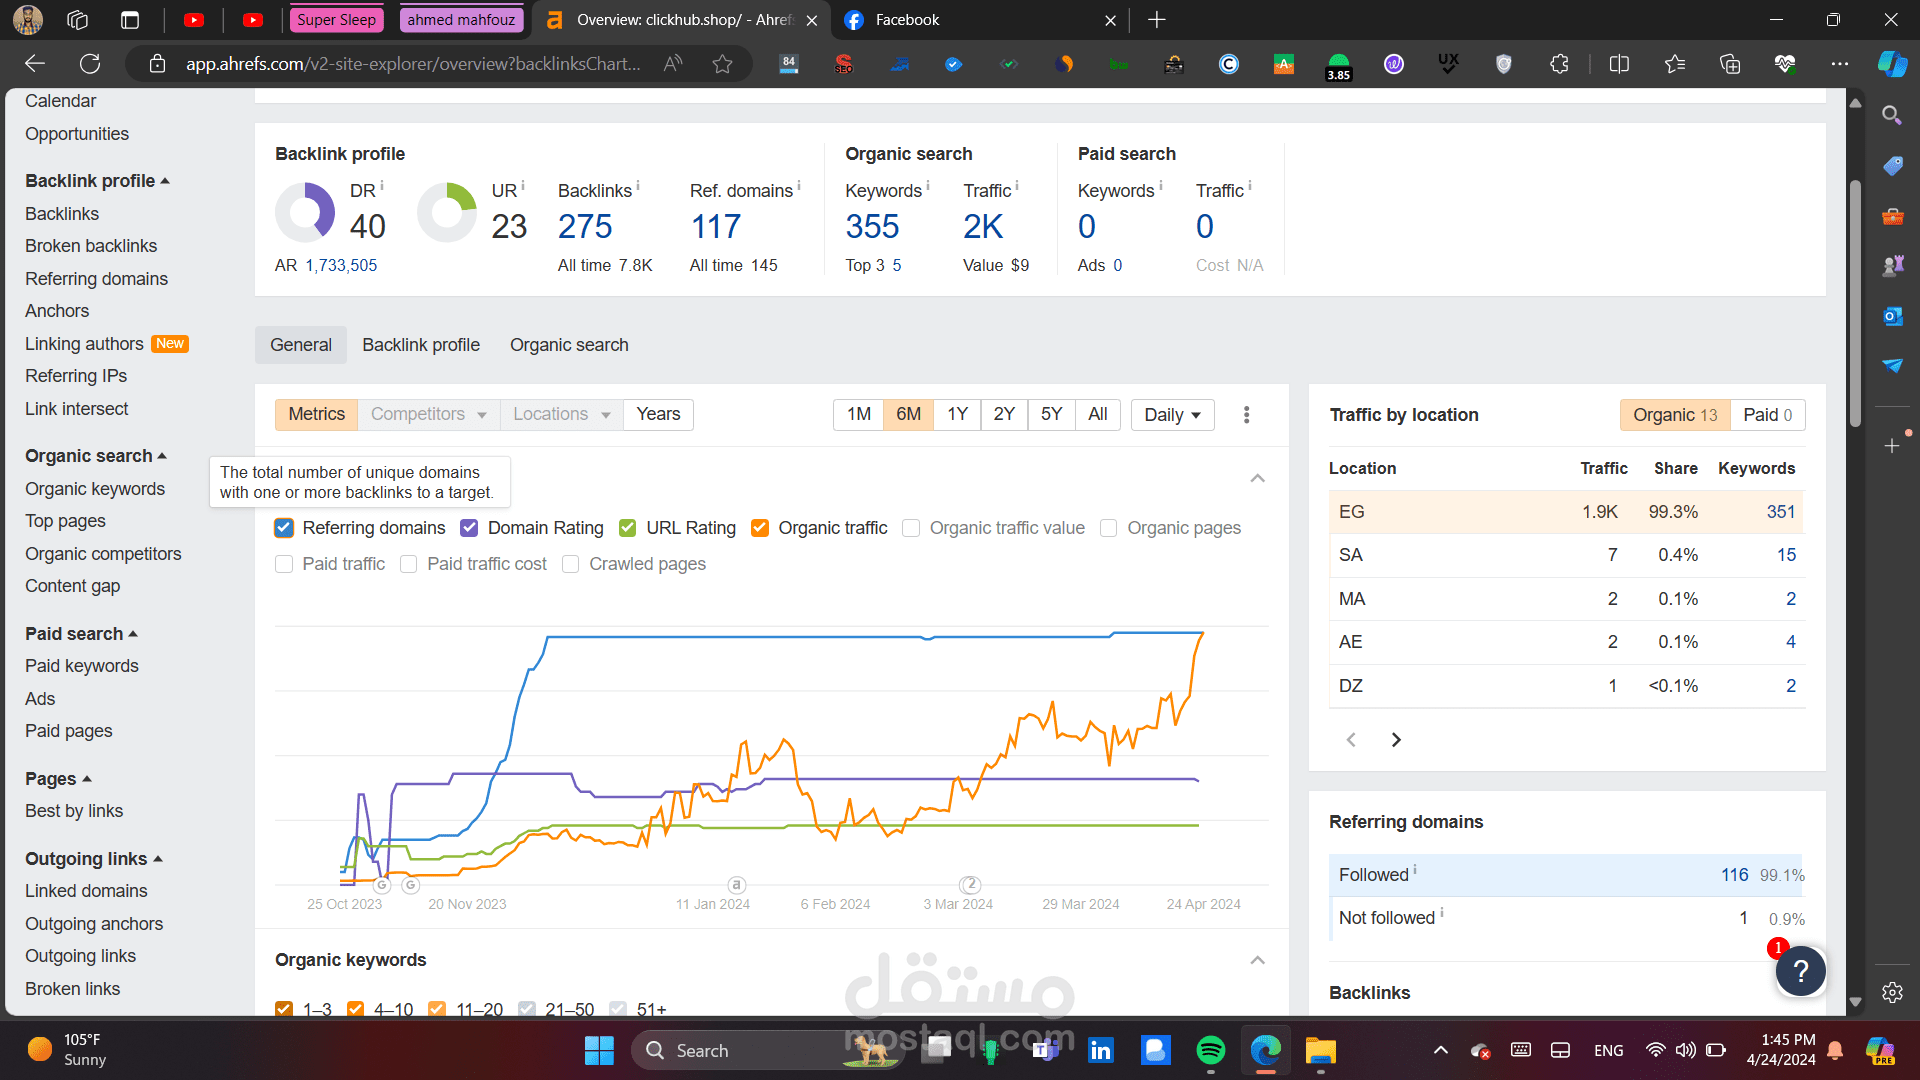1920x1080 pixels.
Task: Select the 1Y time range tab
Action: point(957,414)
